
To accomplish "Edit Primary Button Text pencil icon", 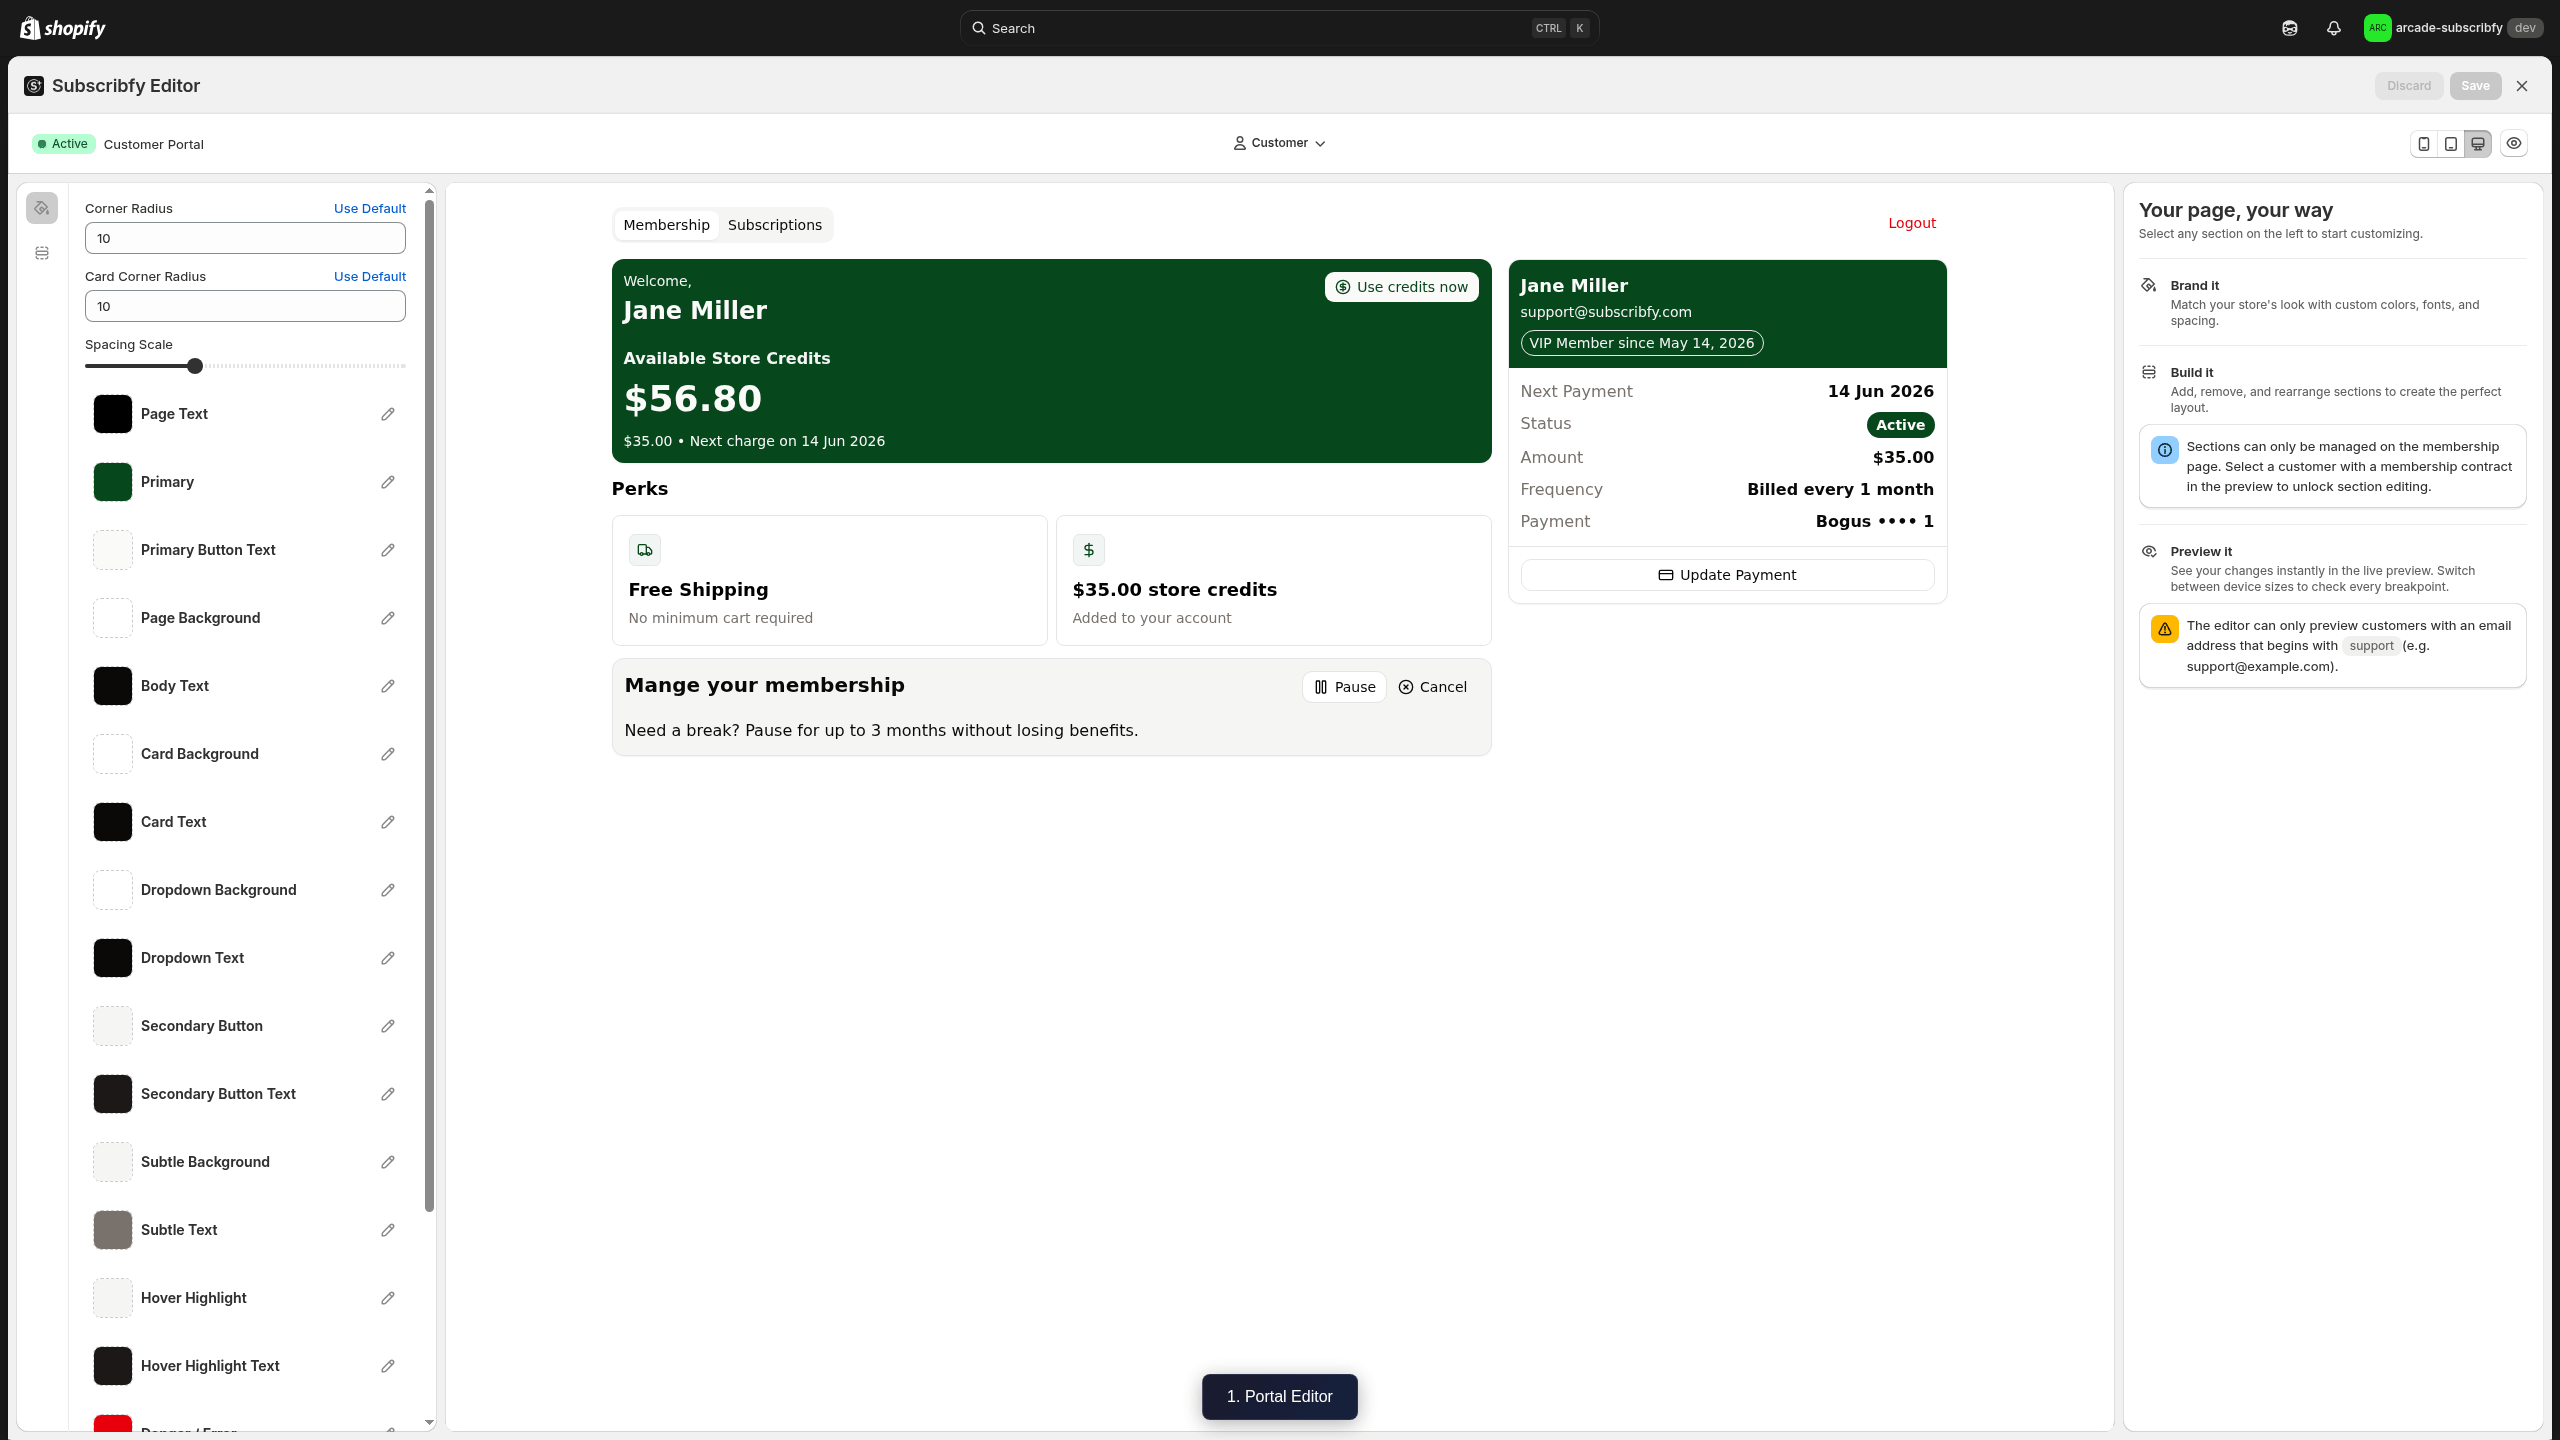I will (x=388, y=550).
